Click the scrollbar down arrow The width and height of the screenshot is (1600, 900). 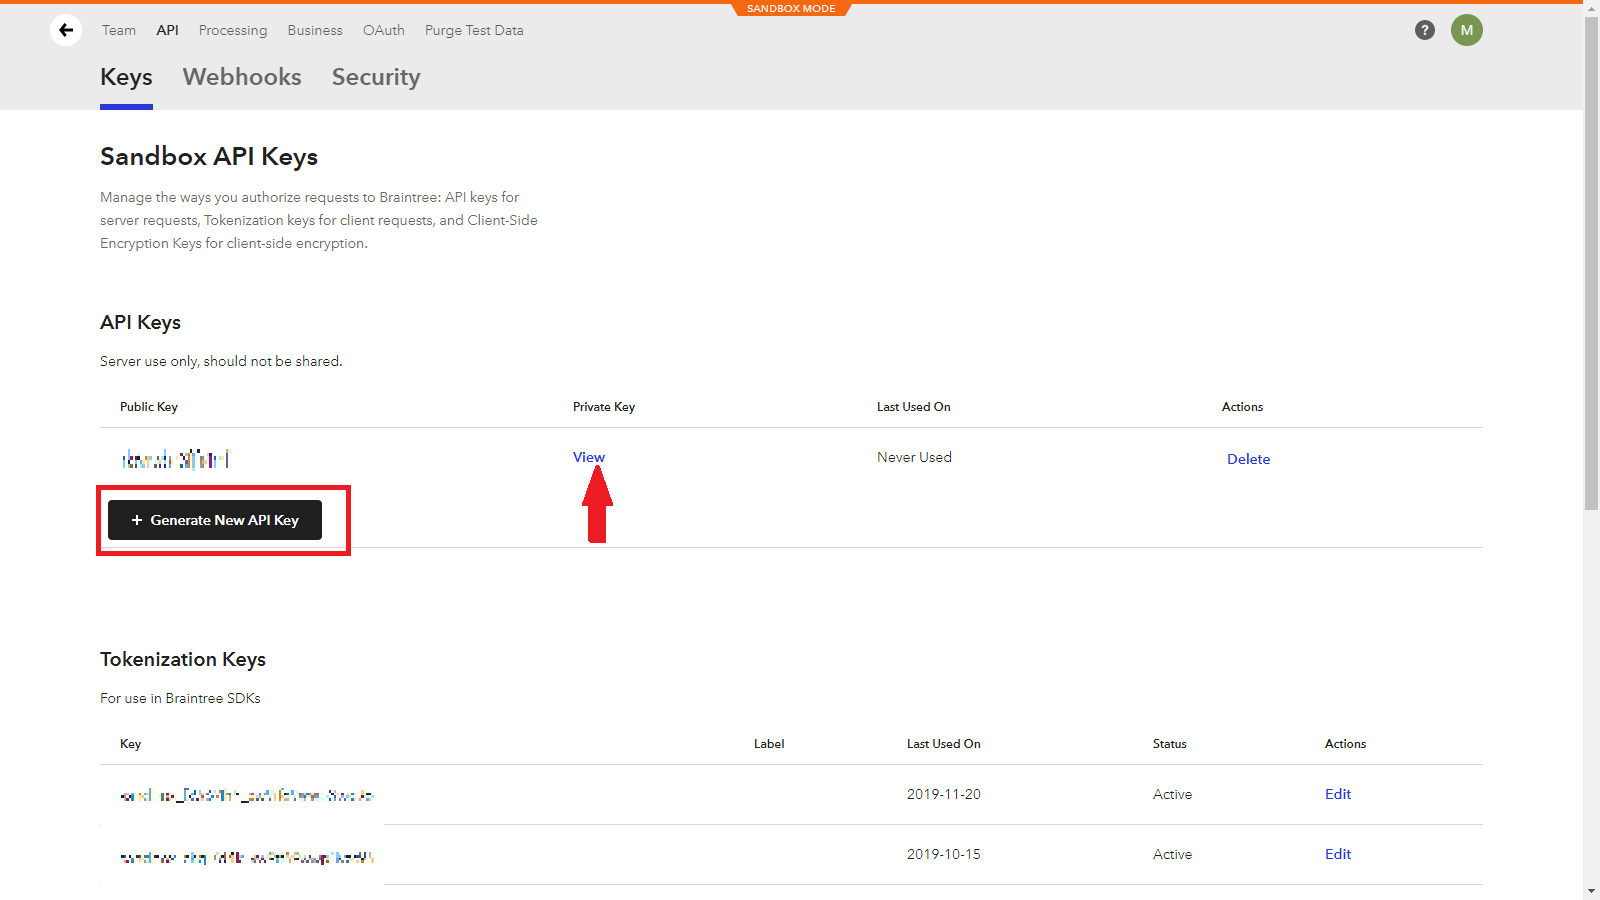1592,891
